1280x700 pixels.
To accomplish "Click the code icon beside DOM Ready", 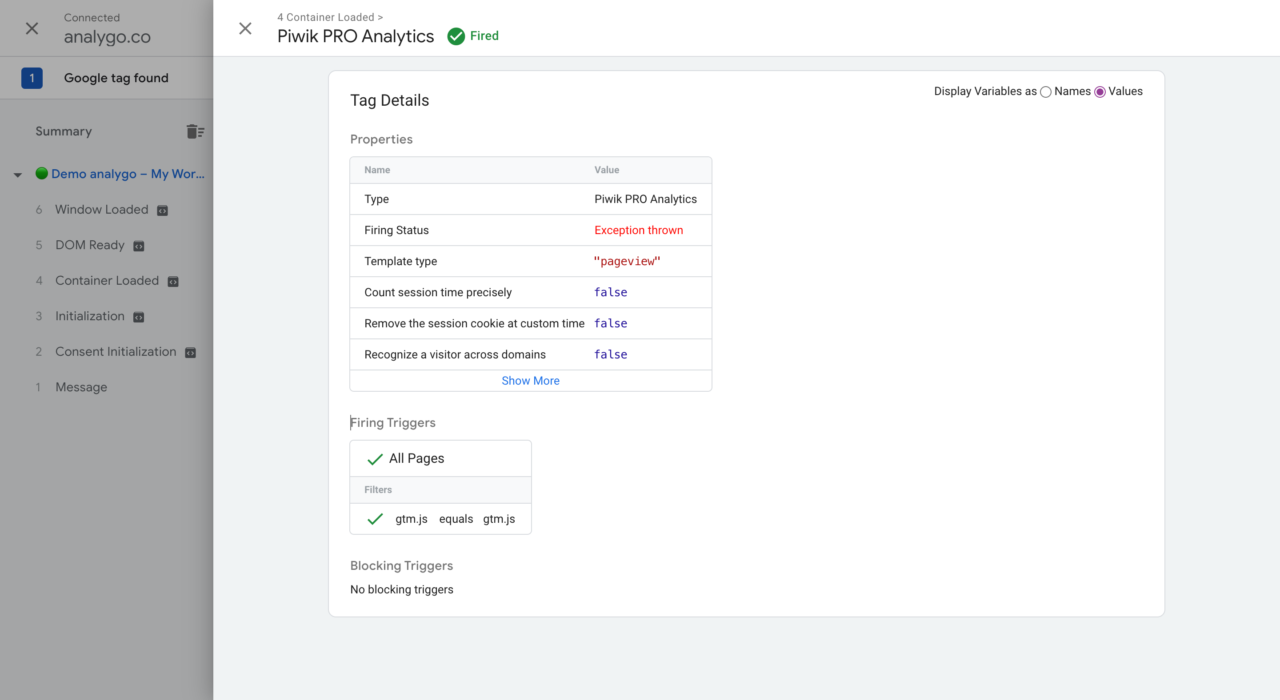I will point(139,246).
